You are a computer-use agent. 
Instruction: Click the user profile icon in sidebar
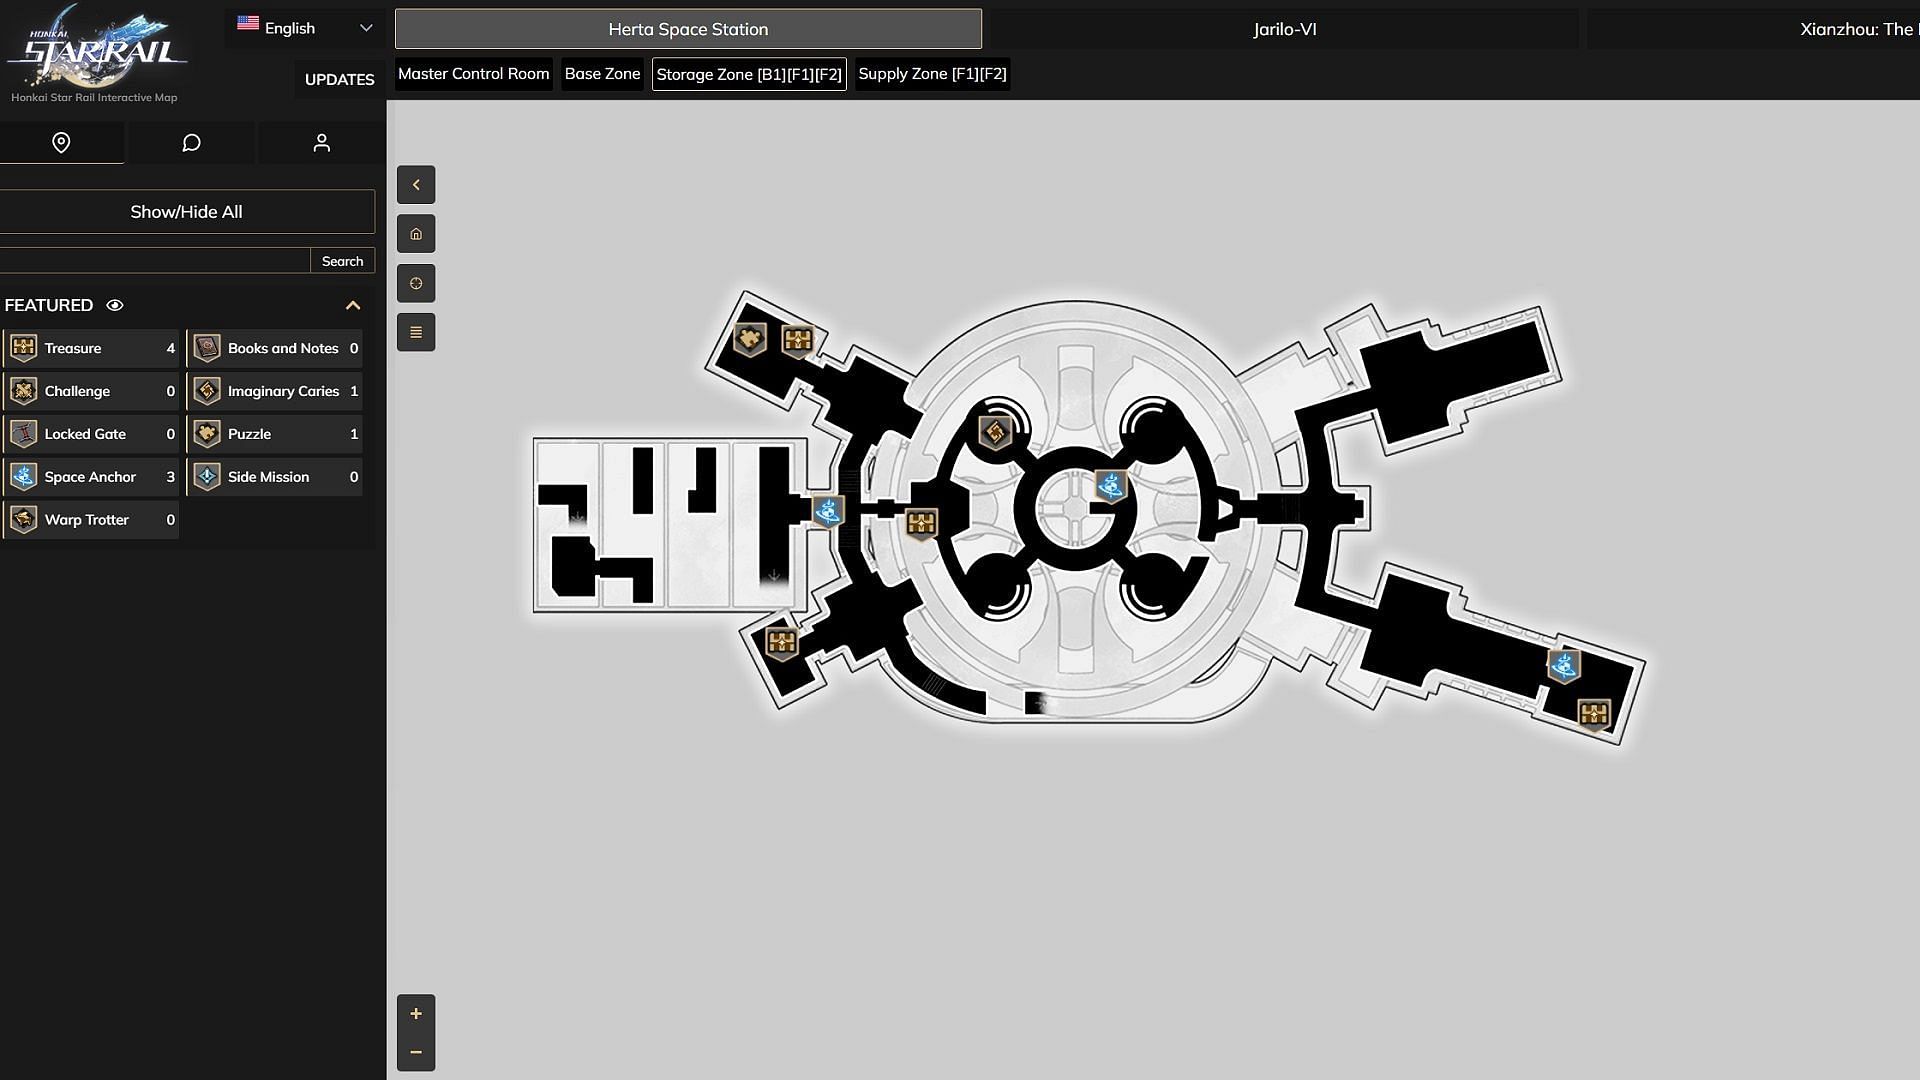(x=322, y=142)
